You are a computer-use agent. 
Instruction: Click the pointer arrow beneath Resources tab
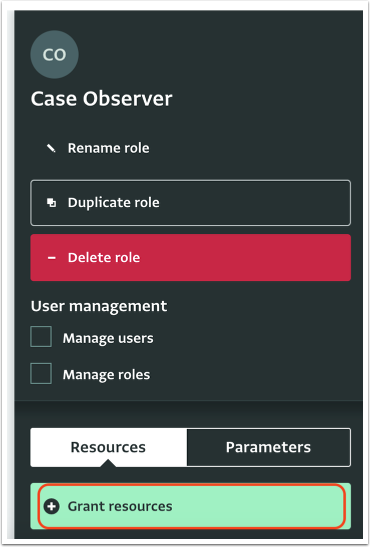click(108, 463)
